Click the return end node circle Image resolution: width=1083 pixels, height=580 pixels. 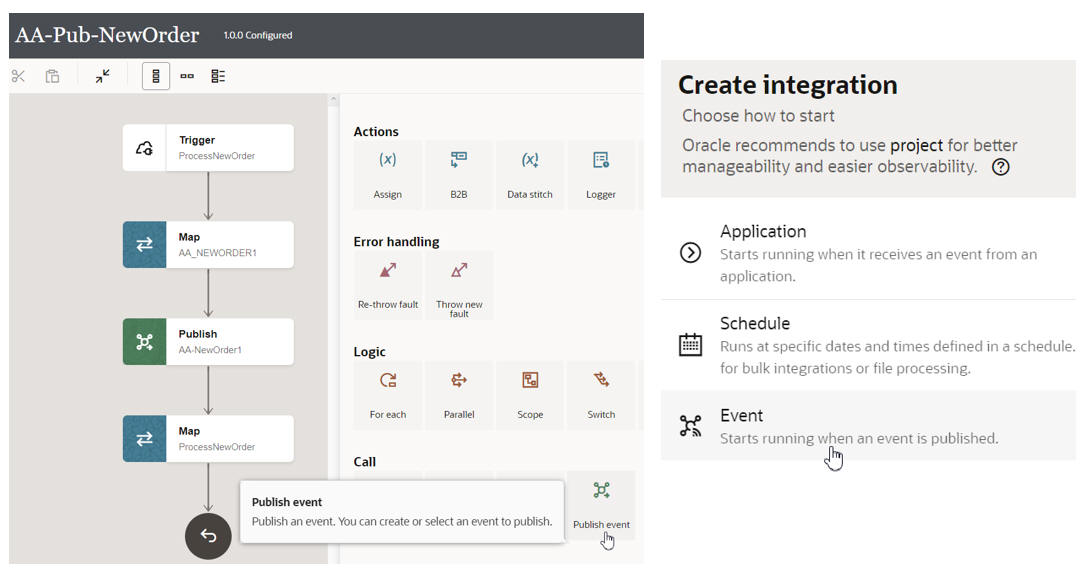[208, 536]
